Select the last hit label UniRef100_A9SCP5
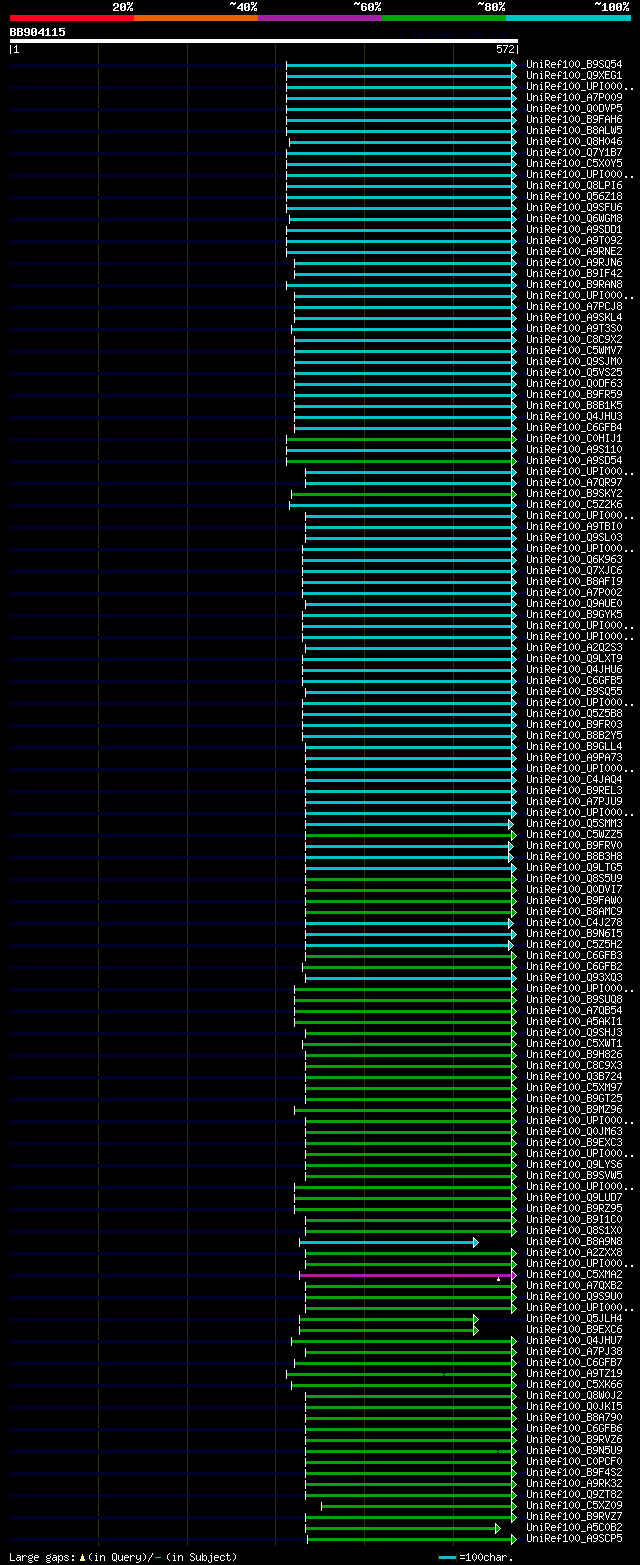 574,1539
